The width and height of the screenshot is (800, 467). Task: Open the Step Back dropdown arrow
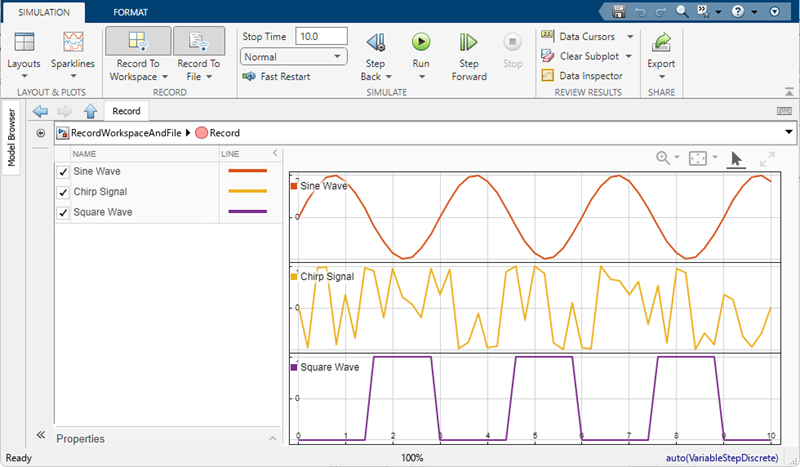tap(388, 77)
